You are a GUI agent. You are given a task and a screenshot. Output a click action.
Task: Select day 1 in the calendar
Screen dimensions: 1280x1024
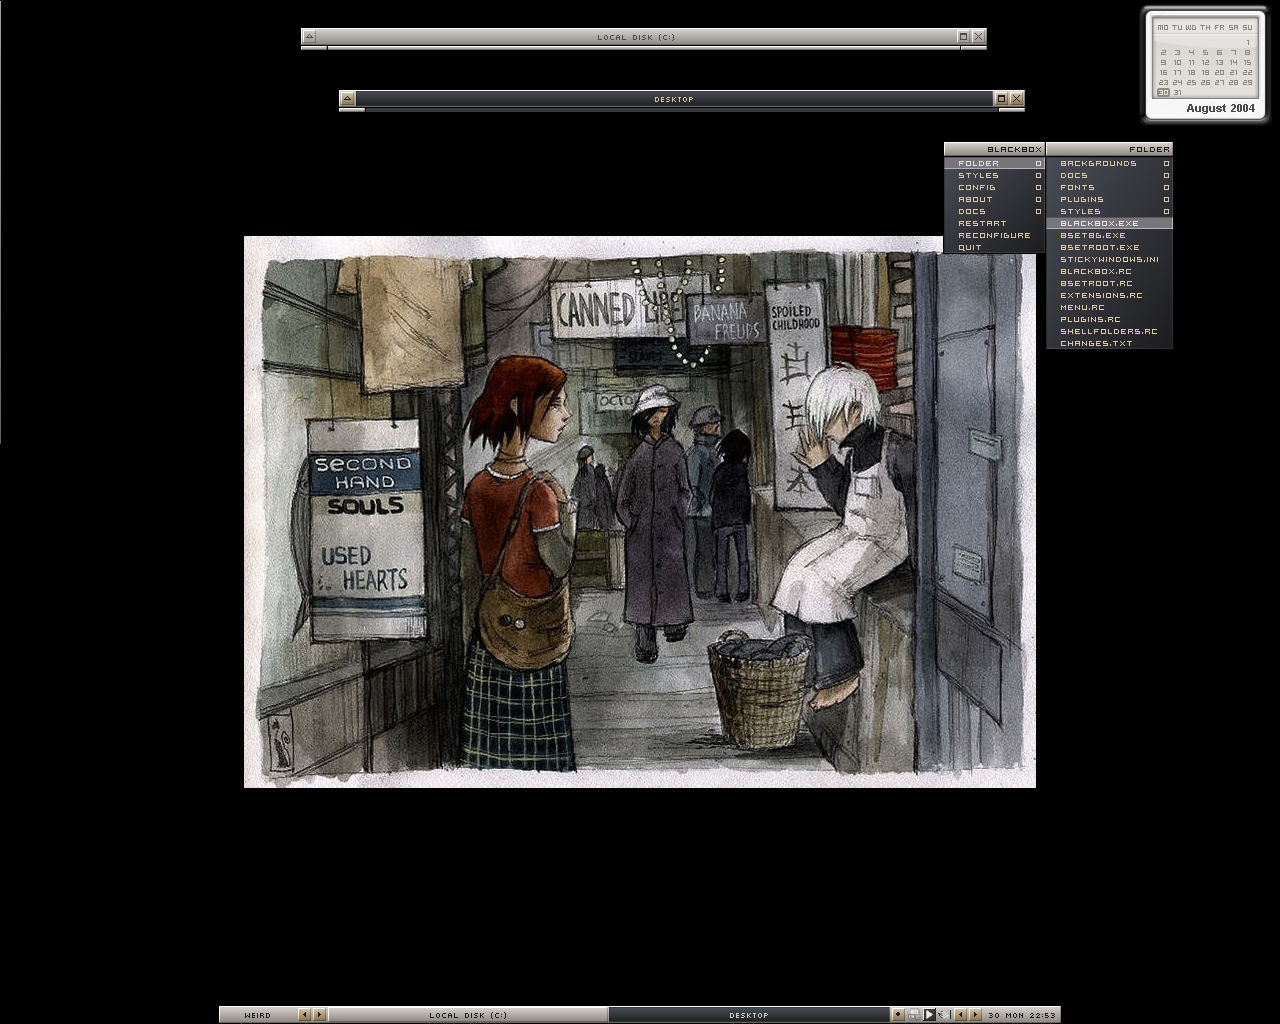point(1248,43)
